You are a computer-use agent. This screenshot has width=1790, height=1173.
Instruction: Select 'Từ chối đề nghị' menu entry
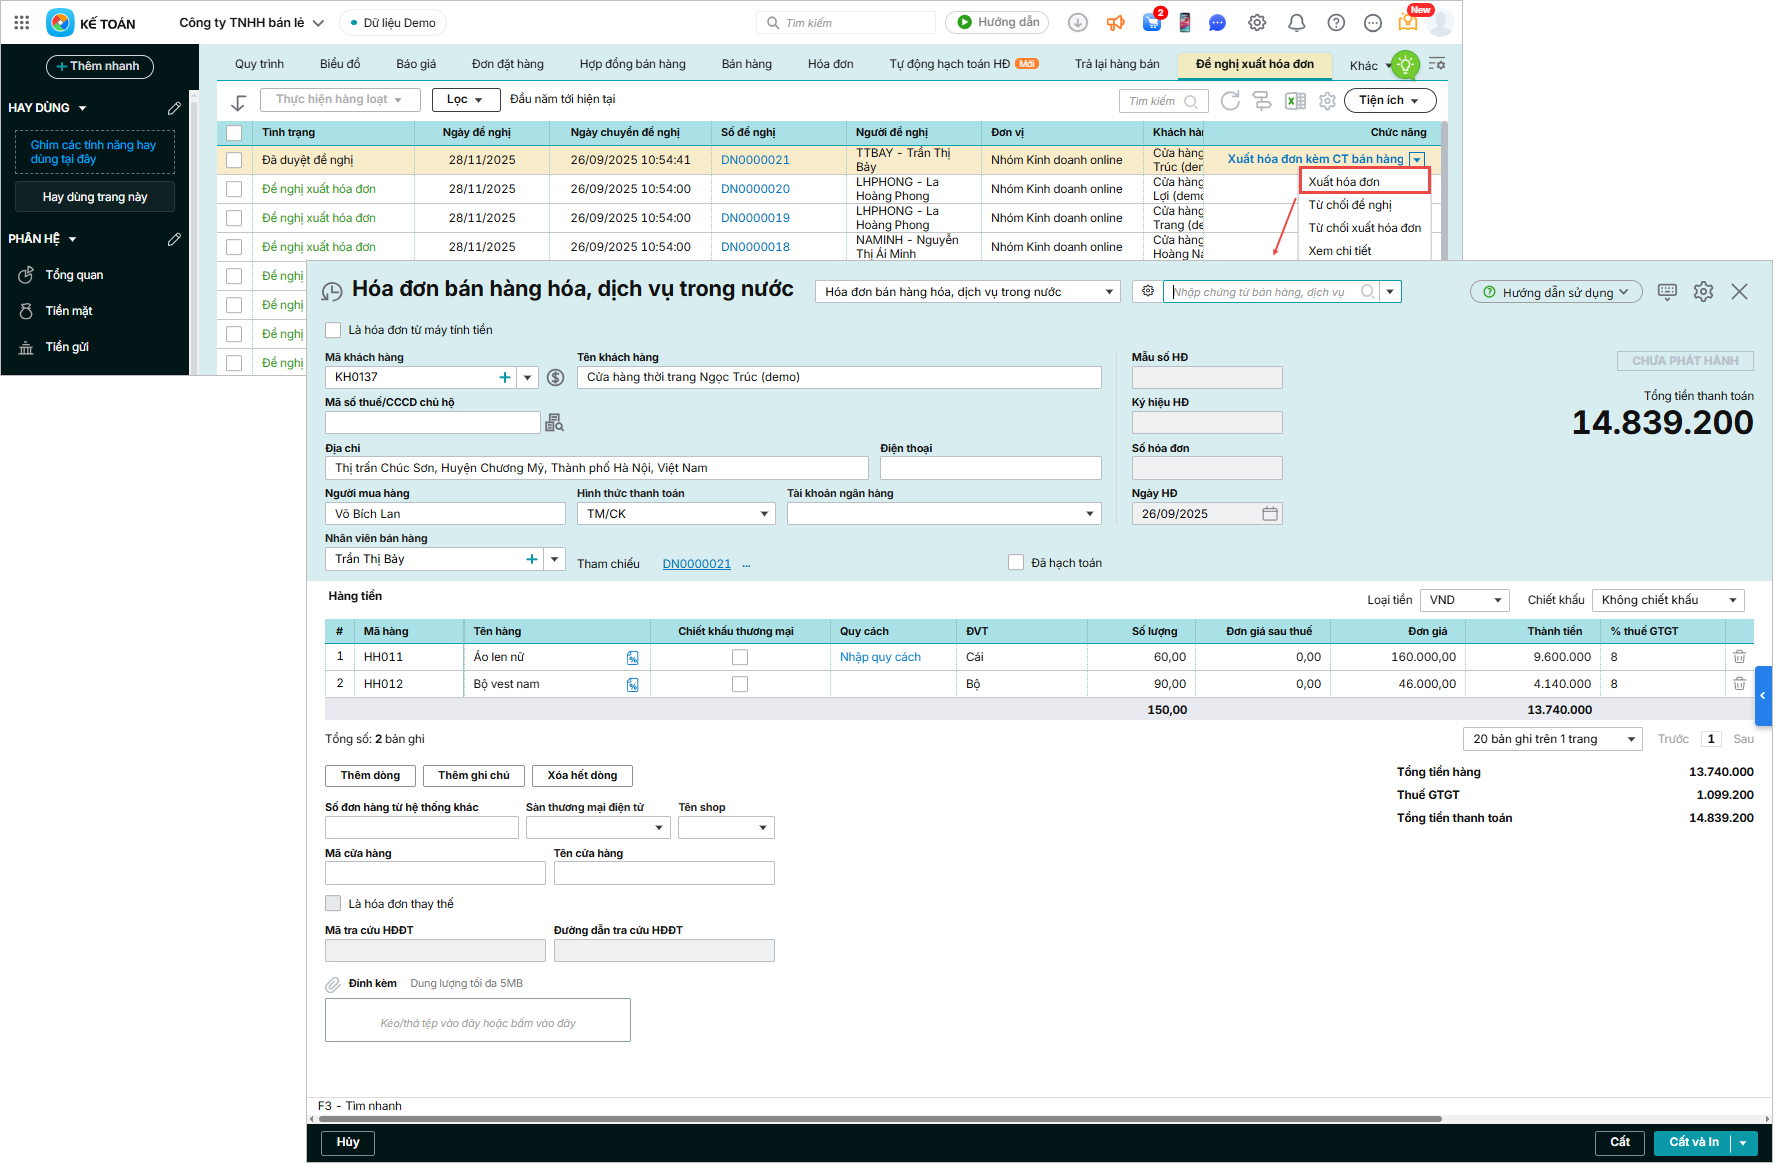point(1350,205)
